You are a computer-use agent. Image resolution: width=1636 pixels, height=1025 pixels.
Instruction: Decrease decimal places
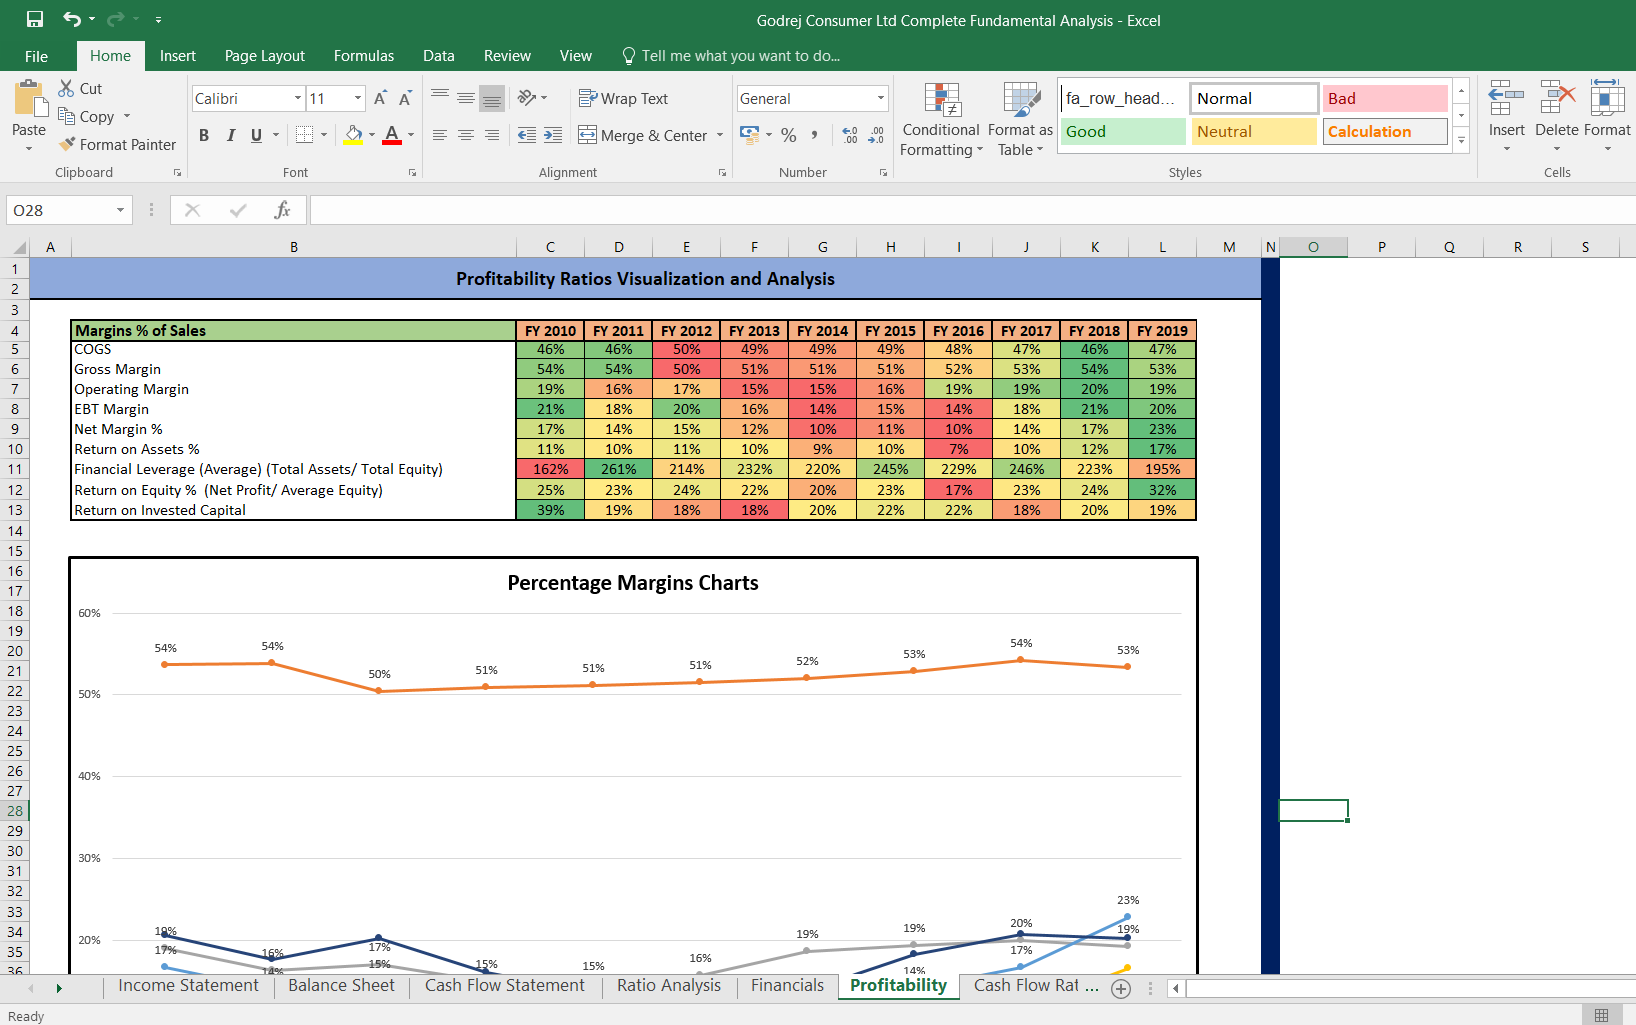(876, 135)
